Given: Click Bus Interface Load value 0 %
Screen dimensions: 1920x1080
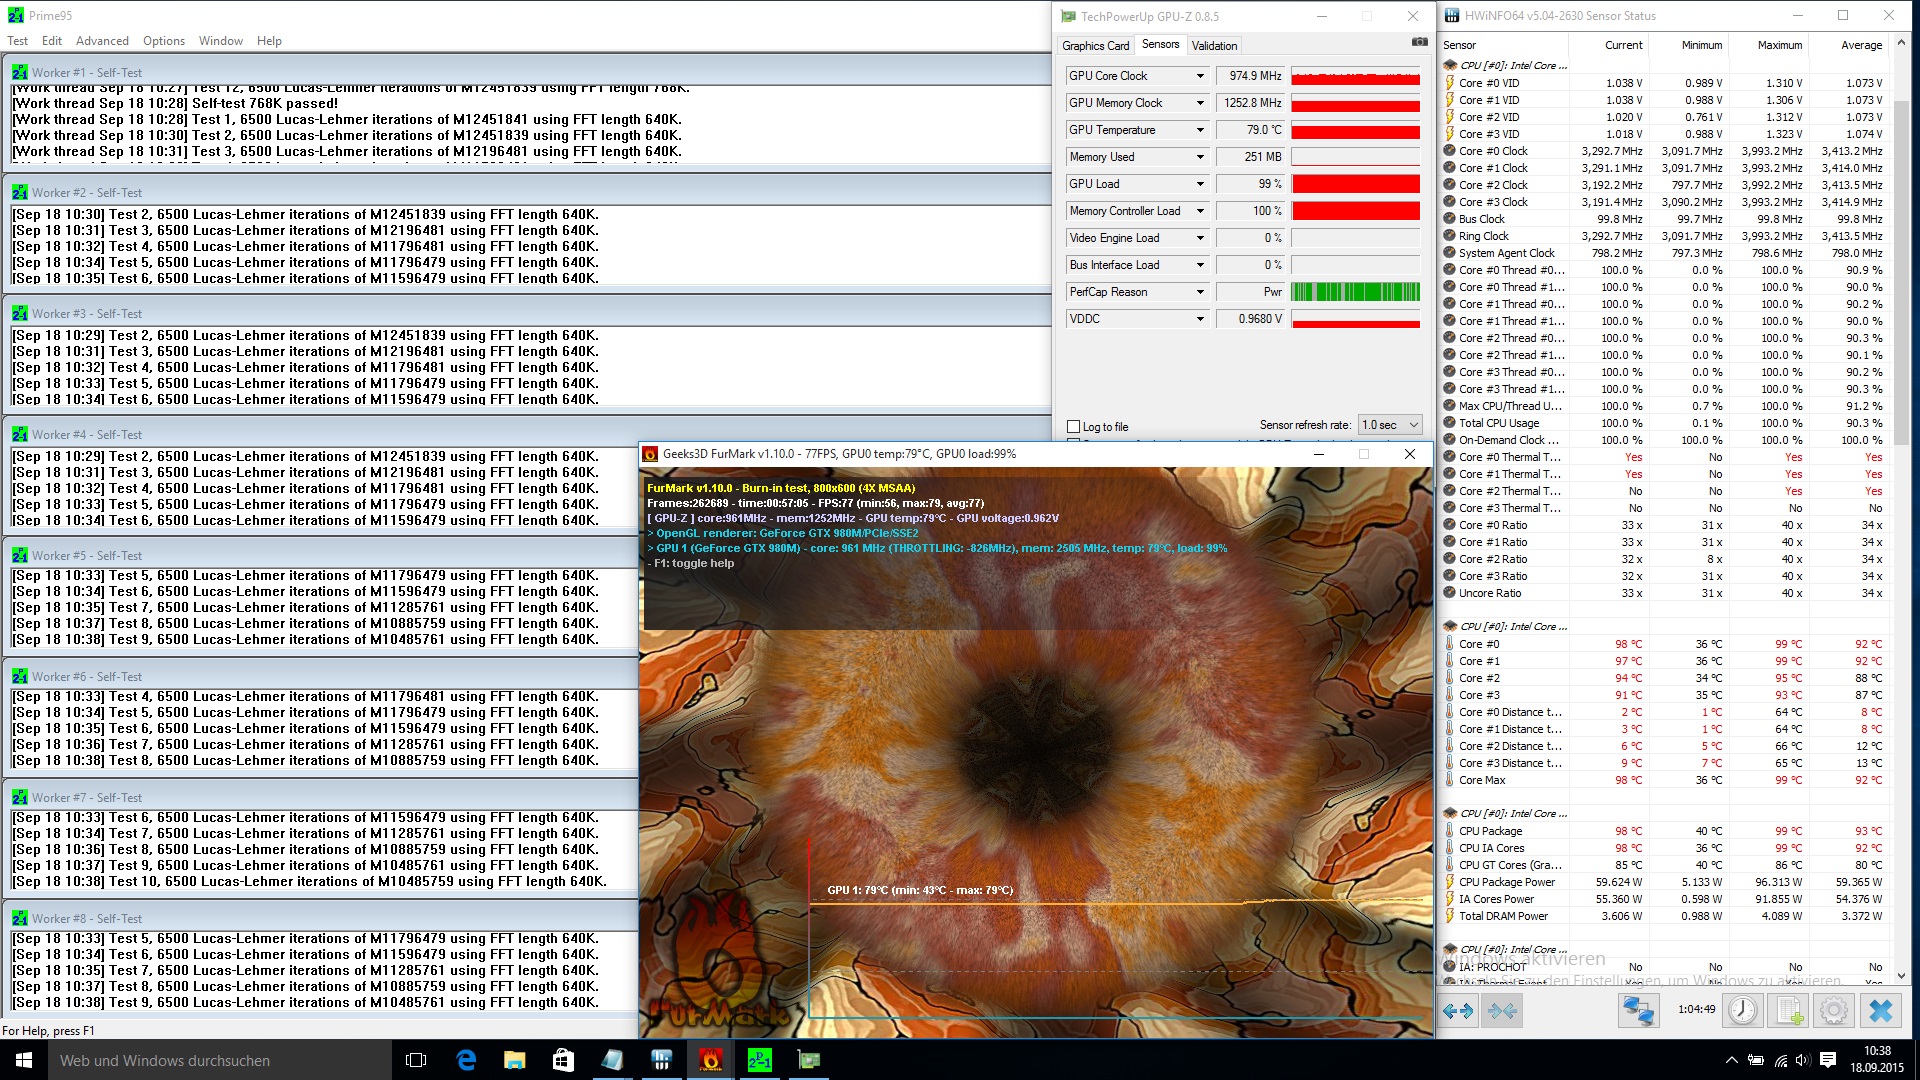Looking at the screenshot, I should 1250,265.
